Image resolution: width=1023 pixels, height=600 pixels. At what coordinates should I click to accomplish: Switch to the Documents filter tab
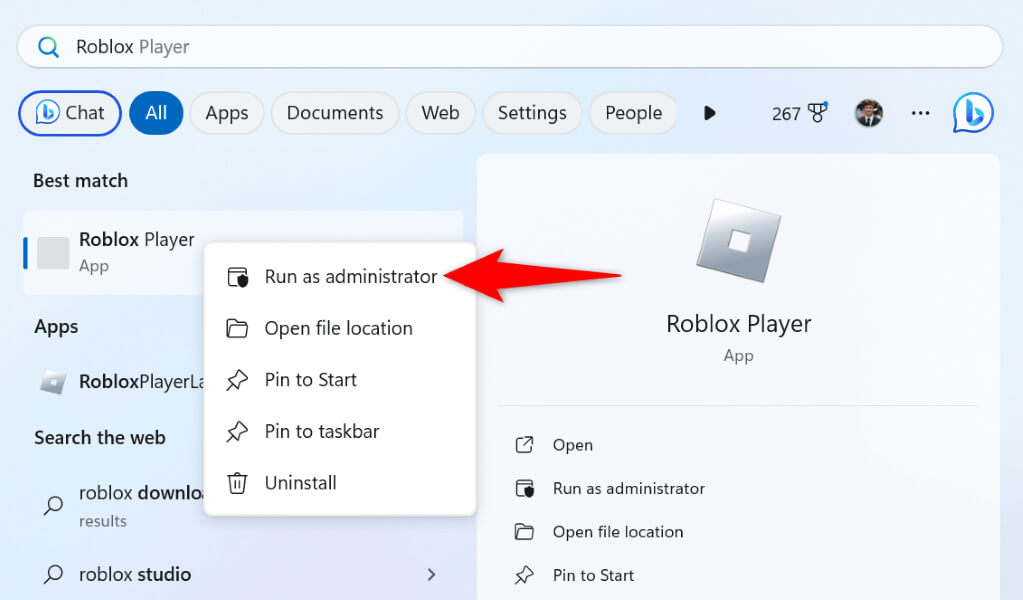(335, 113)
